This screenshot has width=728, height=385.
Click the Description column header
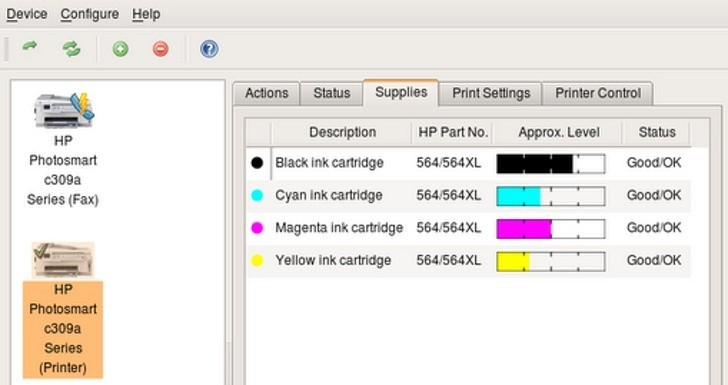(342, 132)
